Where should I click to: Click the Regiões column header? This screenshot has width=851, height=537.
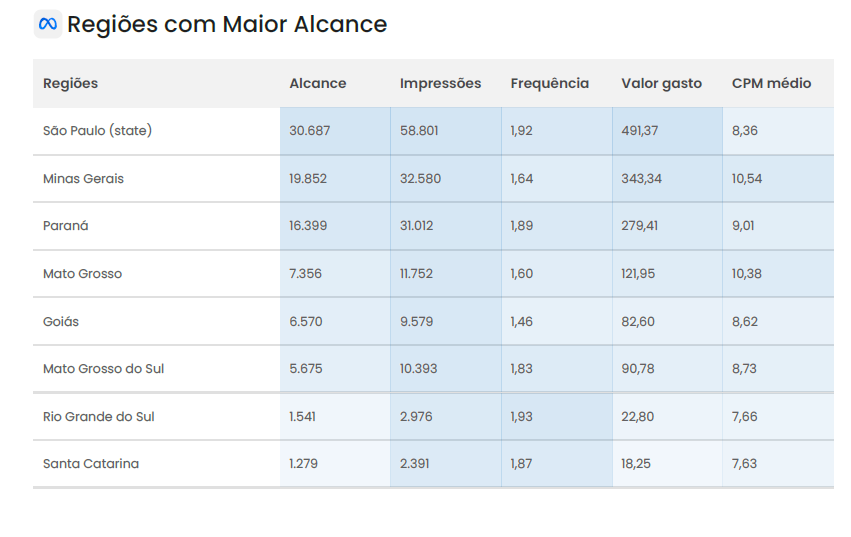tap(71, 84)
